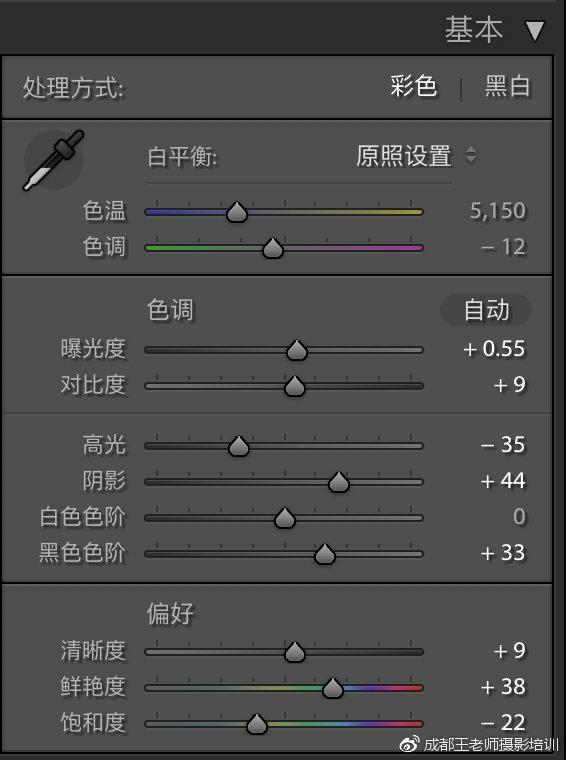The height and width of the screenshot is (760, 566).
Task: Click the color temperature value 5,150
Action: [x=498, y=211]
